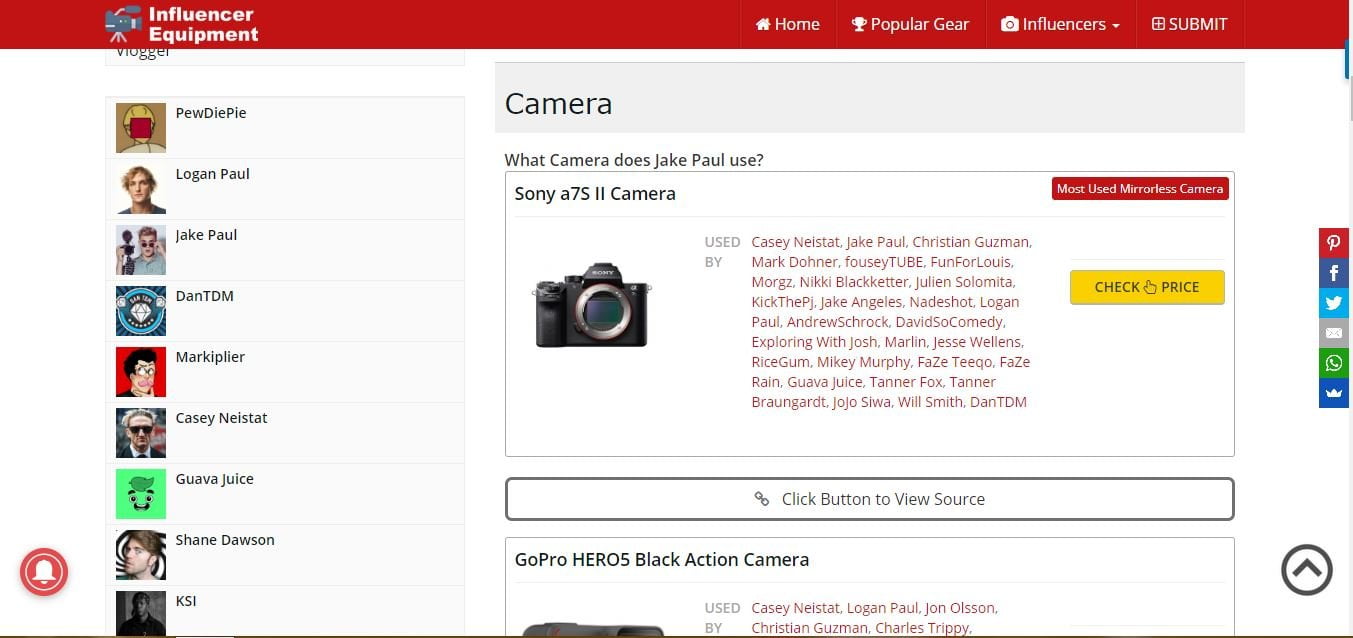Click Julien Solomita in used-by list

pos(963,282)
